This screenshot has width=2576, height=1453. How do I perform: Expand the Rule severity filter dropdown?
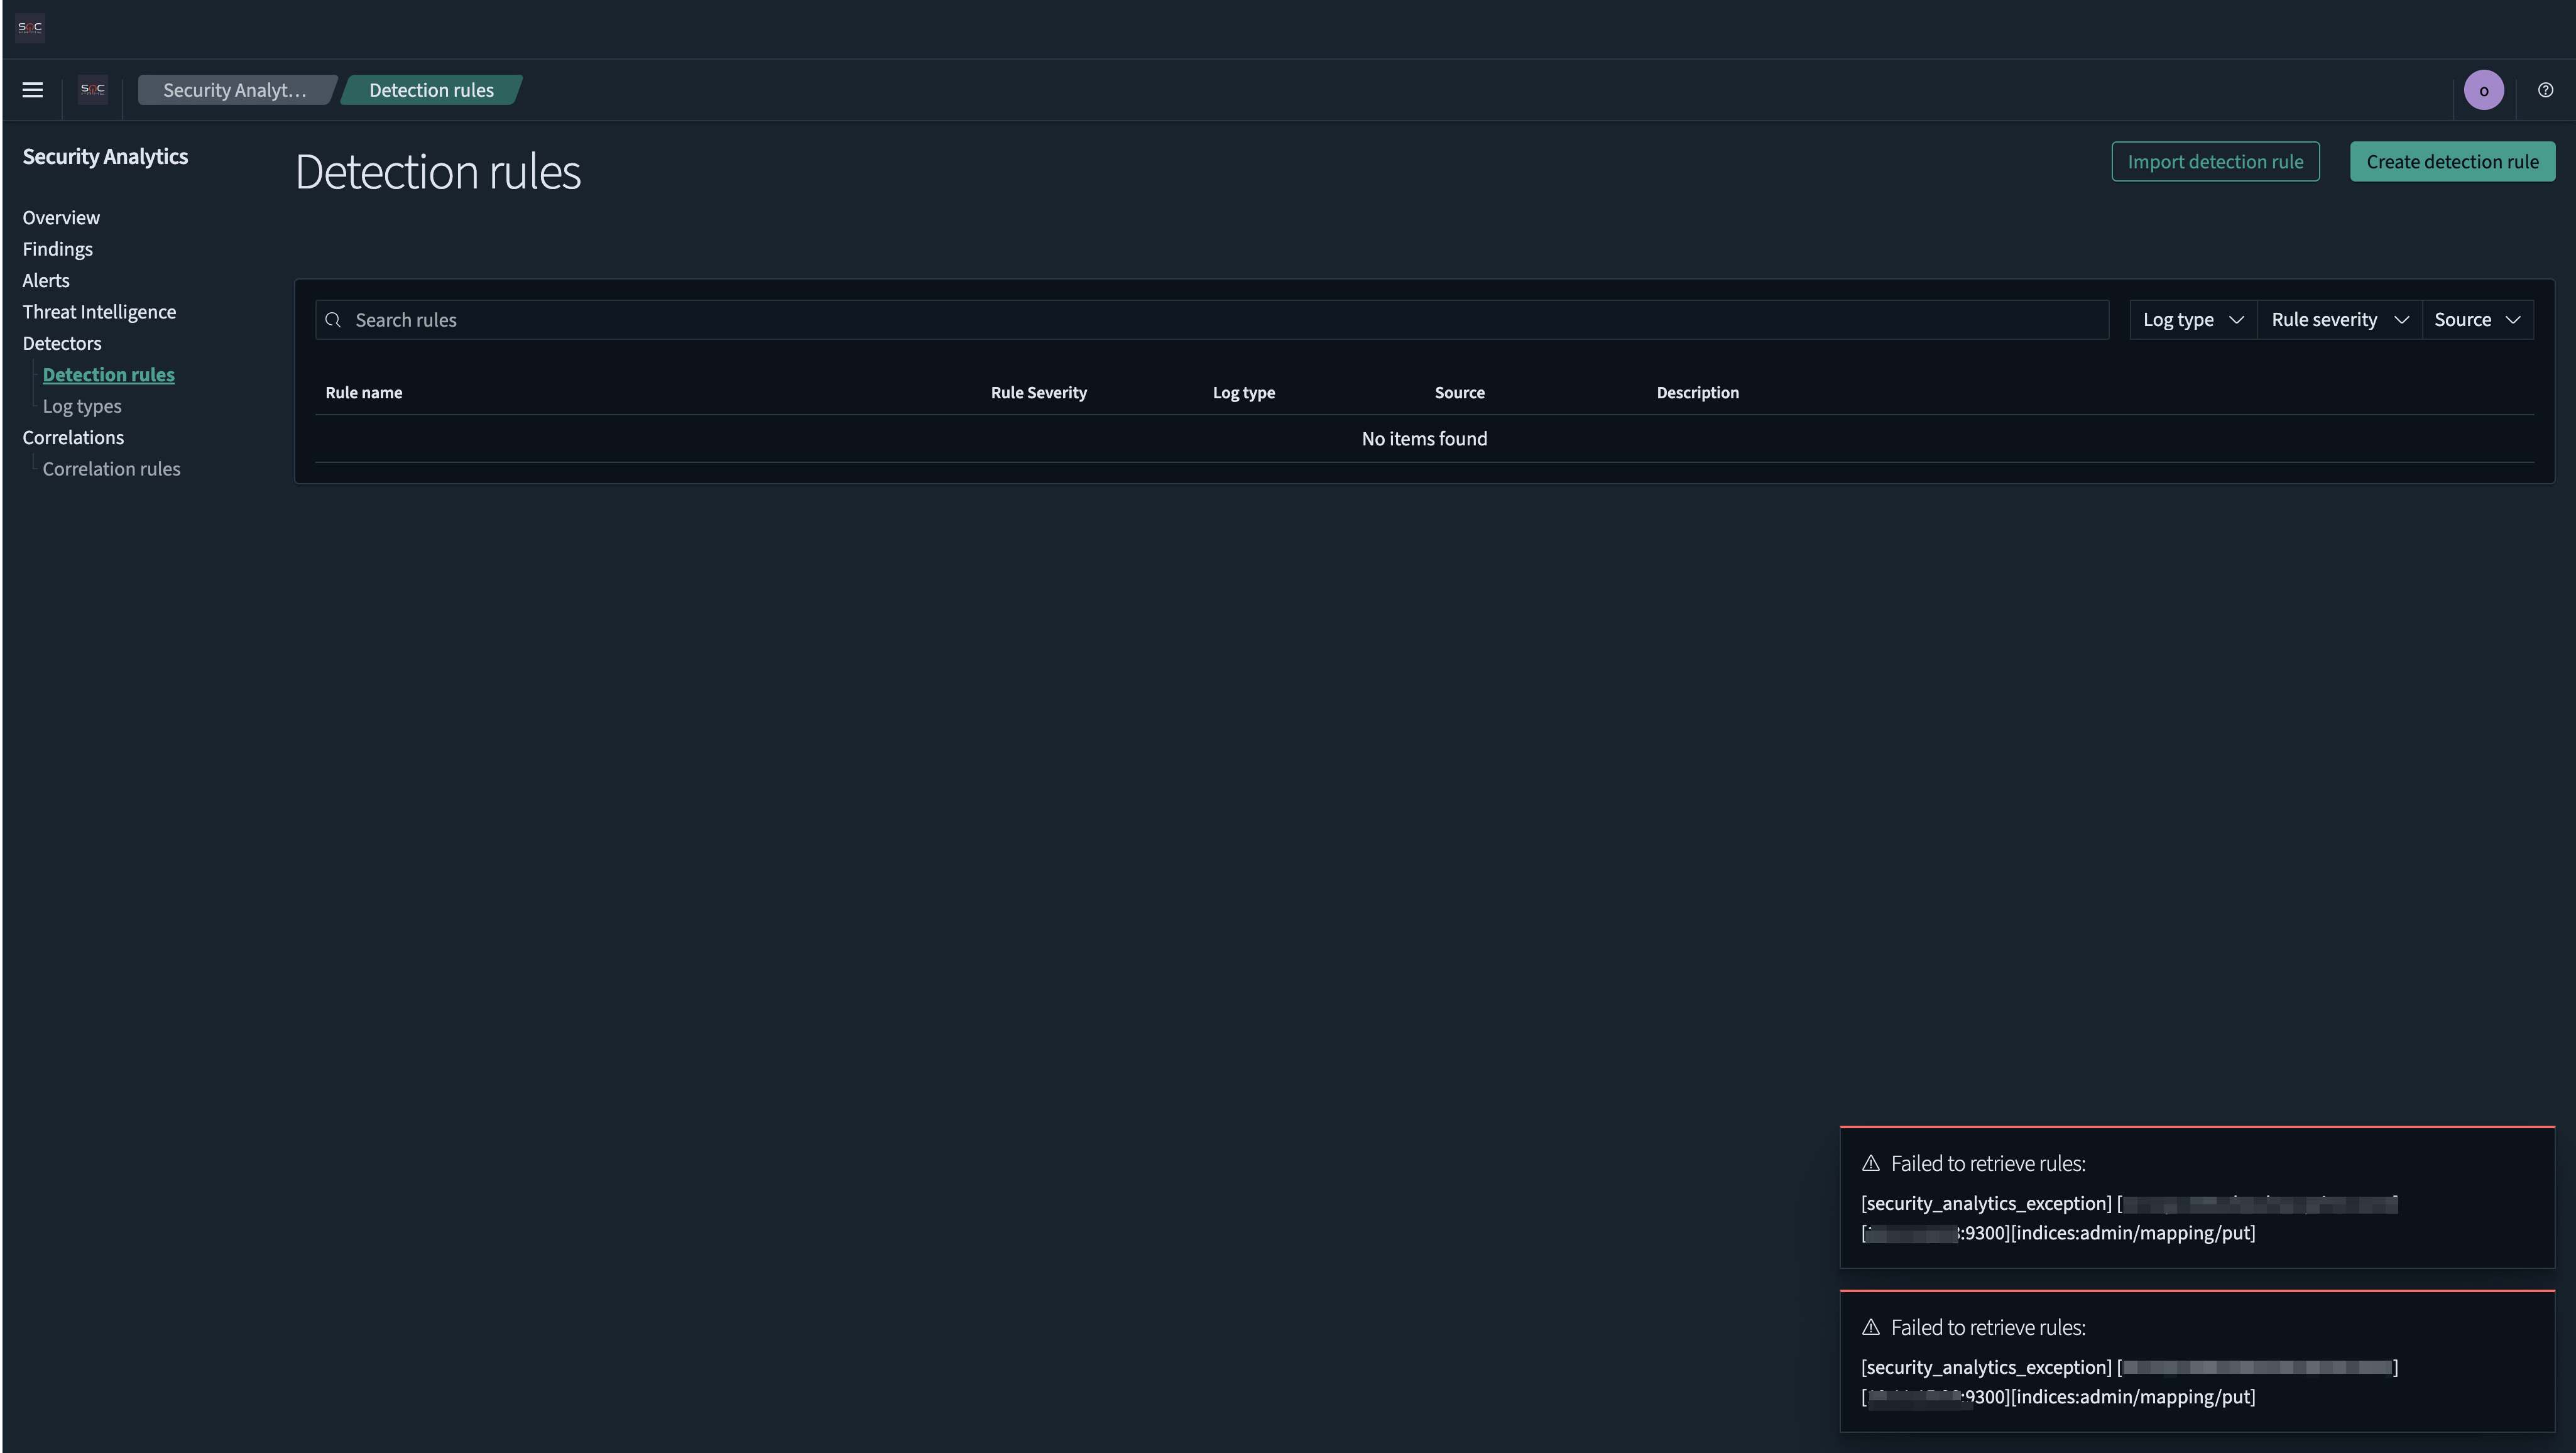pyautogui.click(x=2339, y=320)
